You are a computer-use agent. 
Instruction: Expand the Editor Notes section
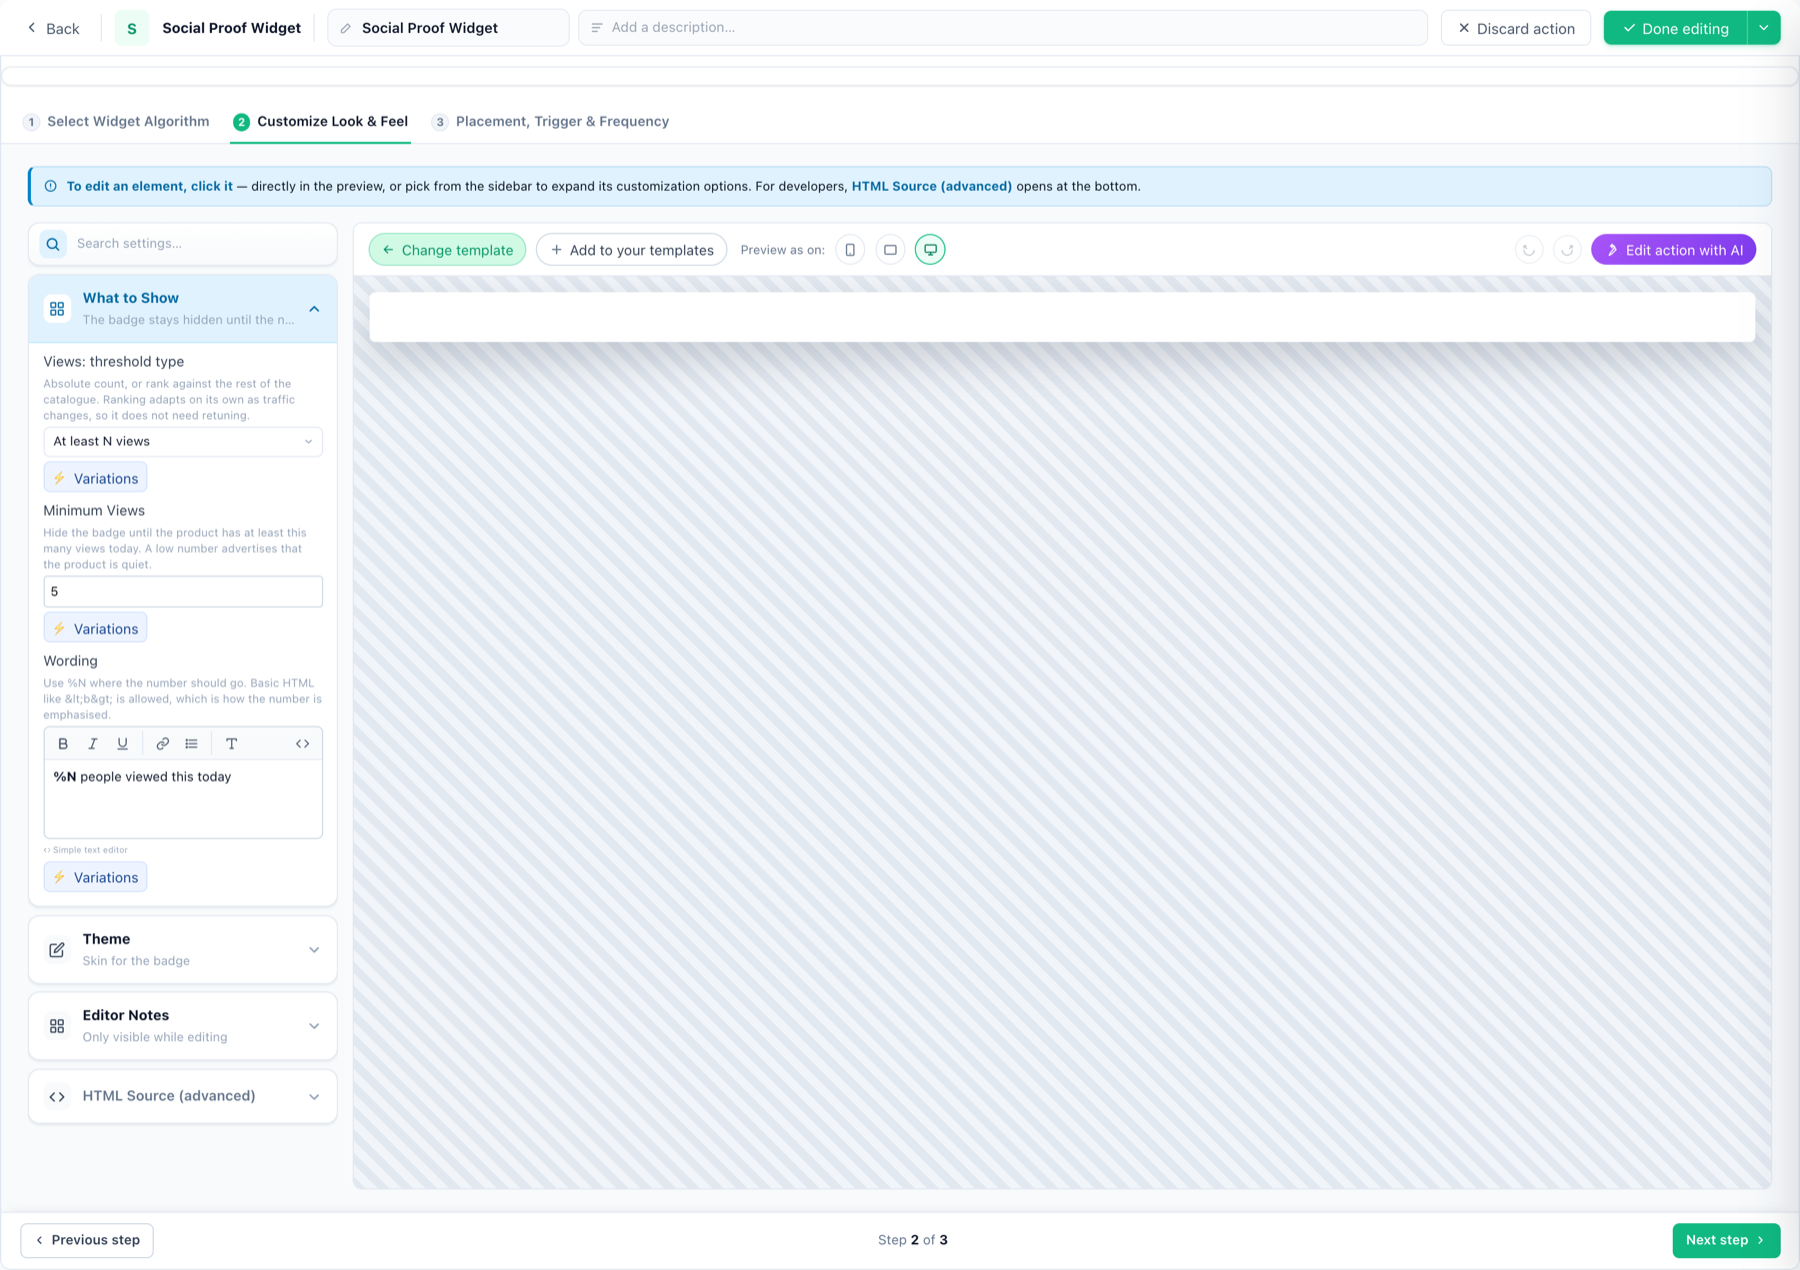tap(314, 1026)
